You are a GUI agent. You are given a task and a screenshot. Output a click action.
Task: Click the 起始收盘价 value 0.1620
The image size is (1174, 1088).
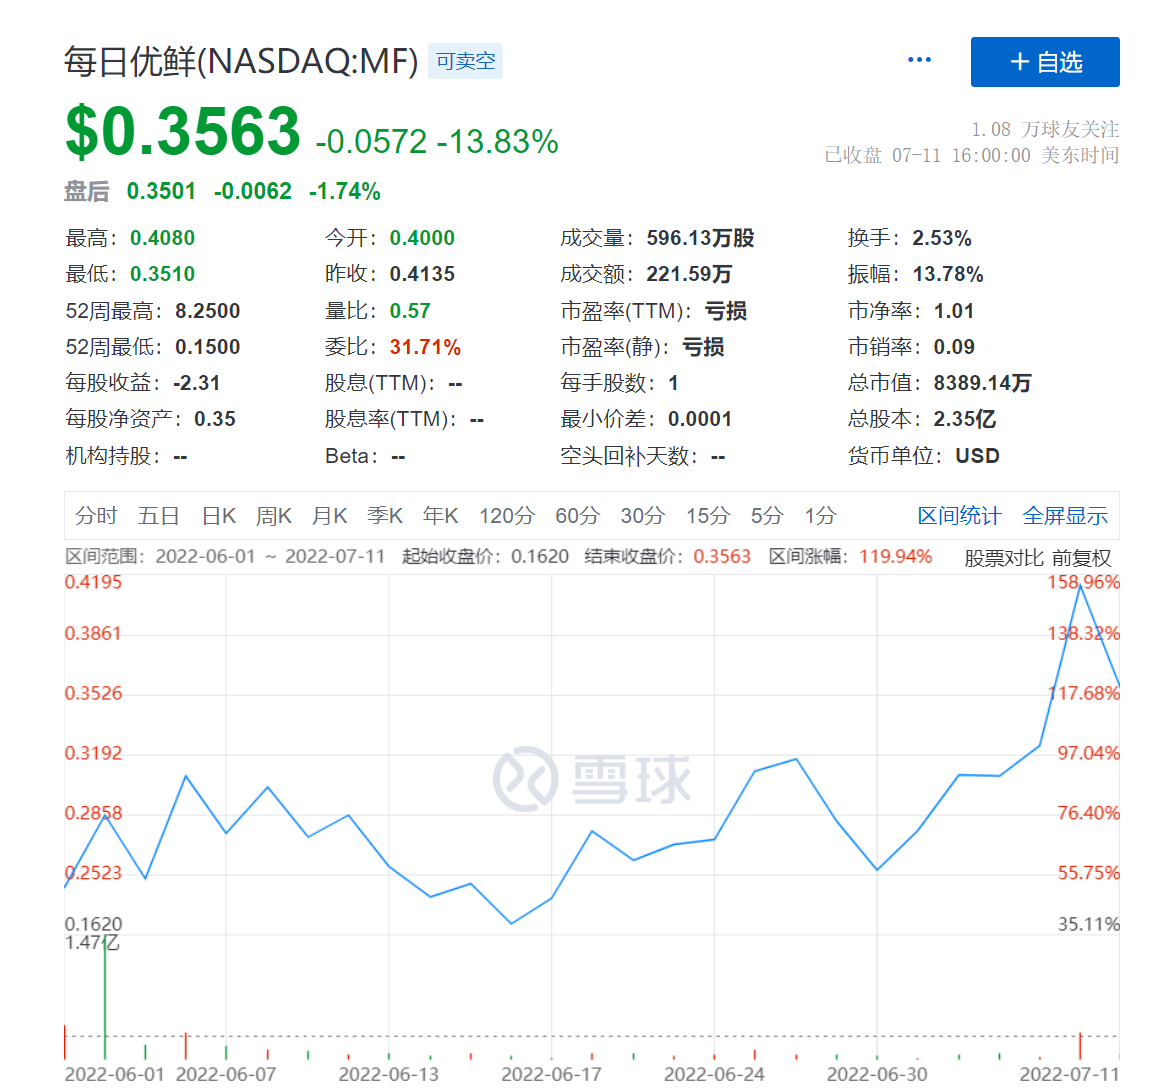(x=540, y=556)
